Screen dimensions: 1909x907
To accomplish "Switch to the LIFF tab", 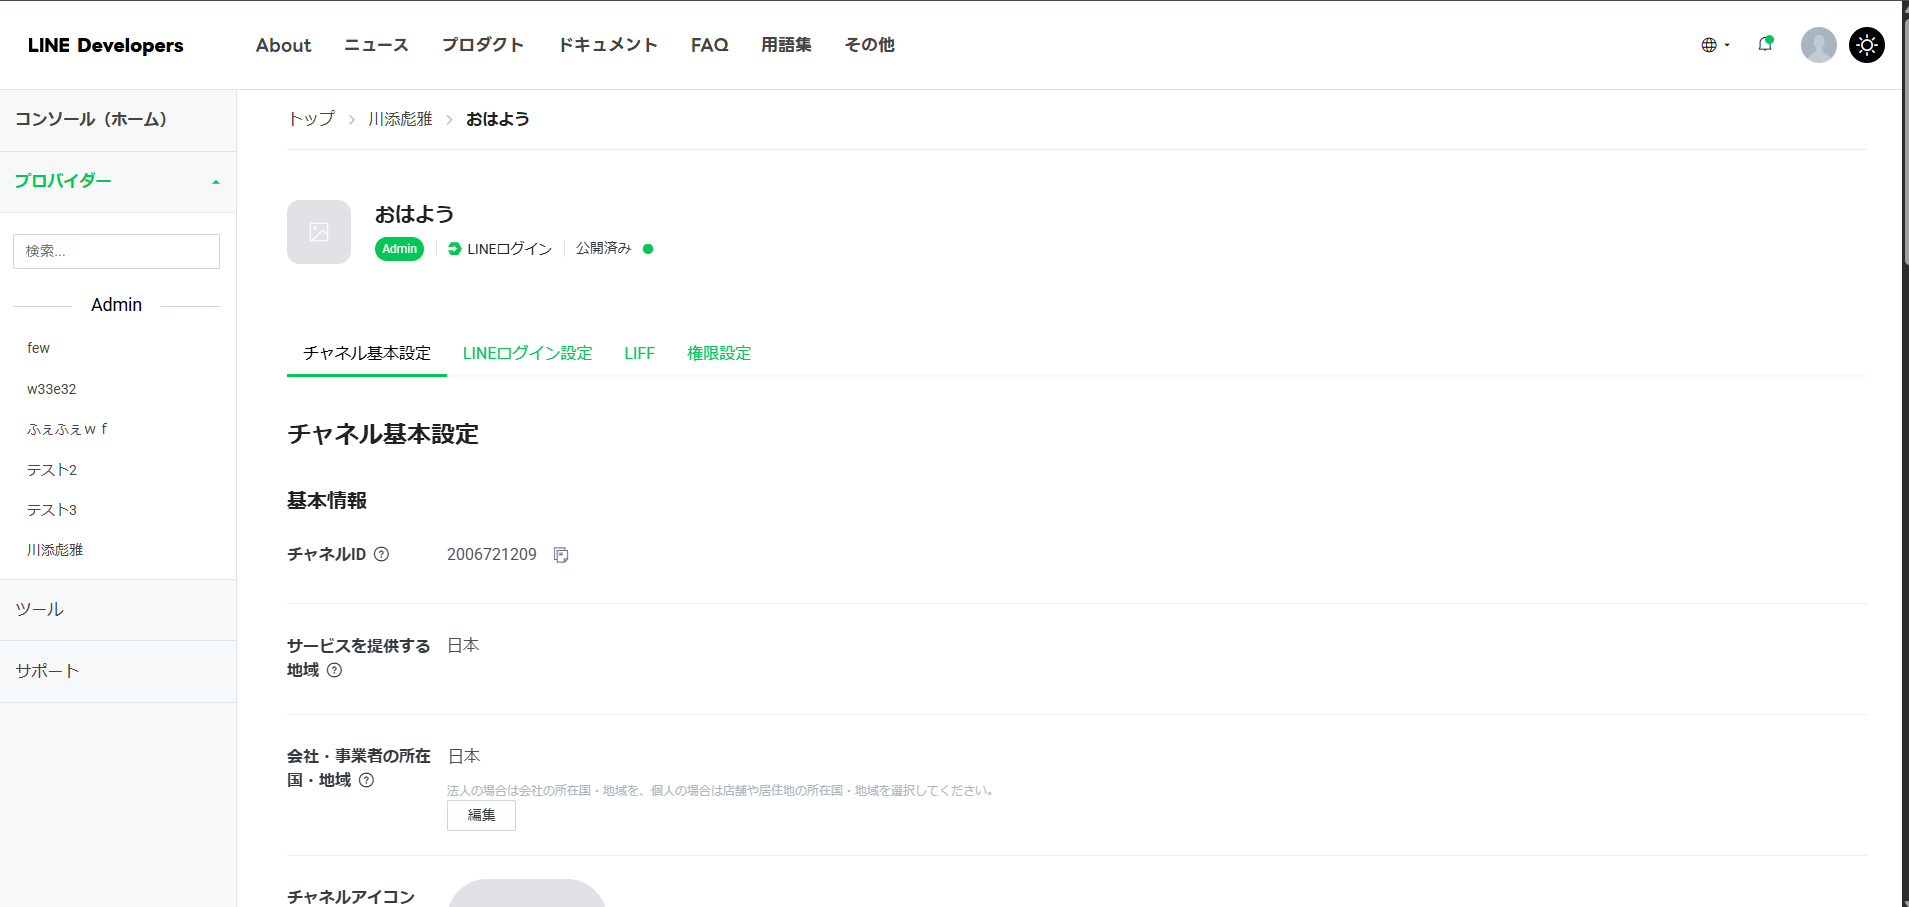I will pos(639,353).
